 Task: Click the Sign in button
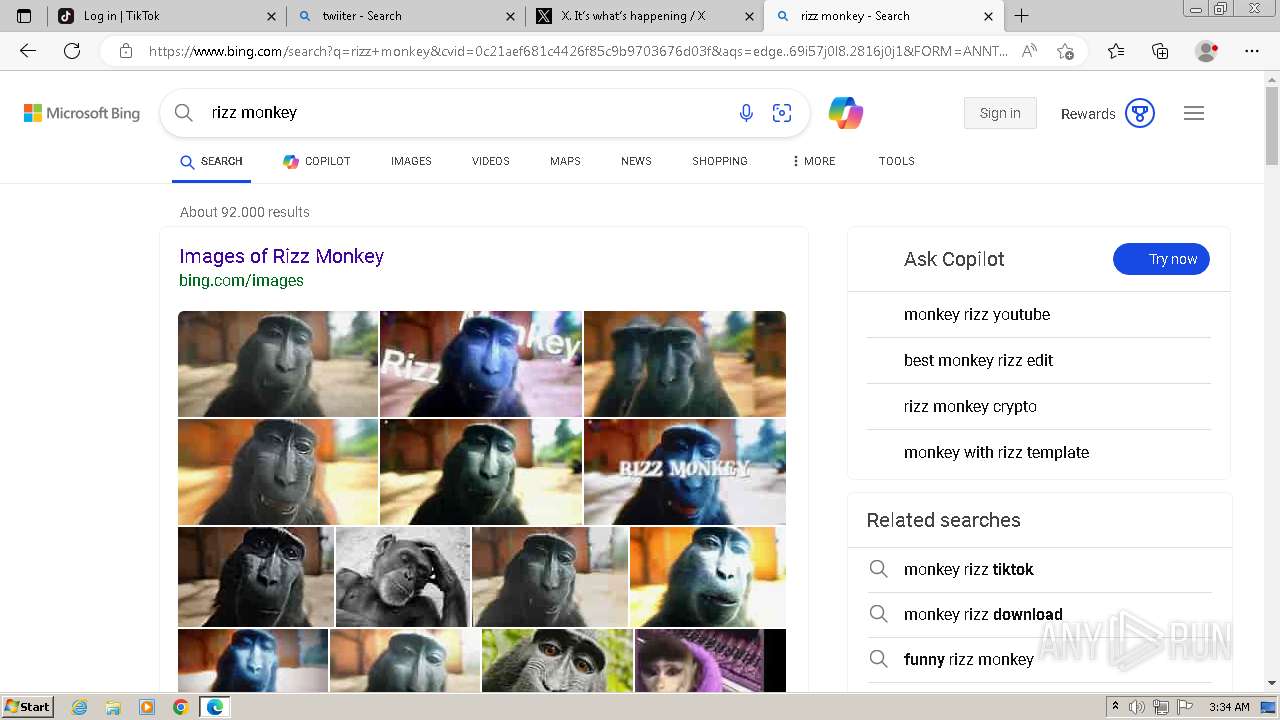click(1000, 113)
